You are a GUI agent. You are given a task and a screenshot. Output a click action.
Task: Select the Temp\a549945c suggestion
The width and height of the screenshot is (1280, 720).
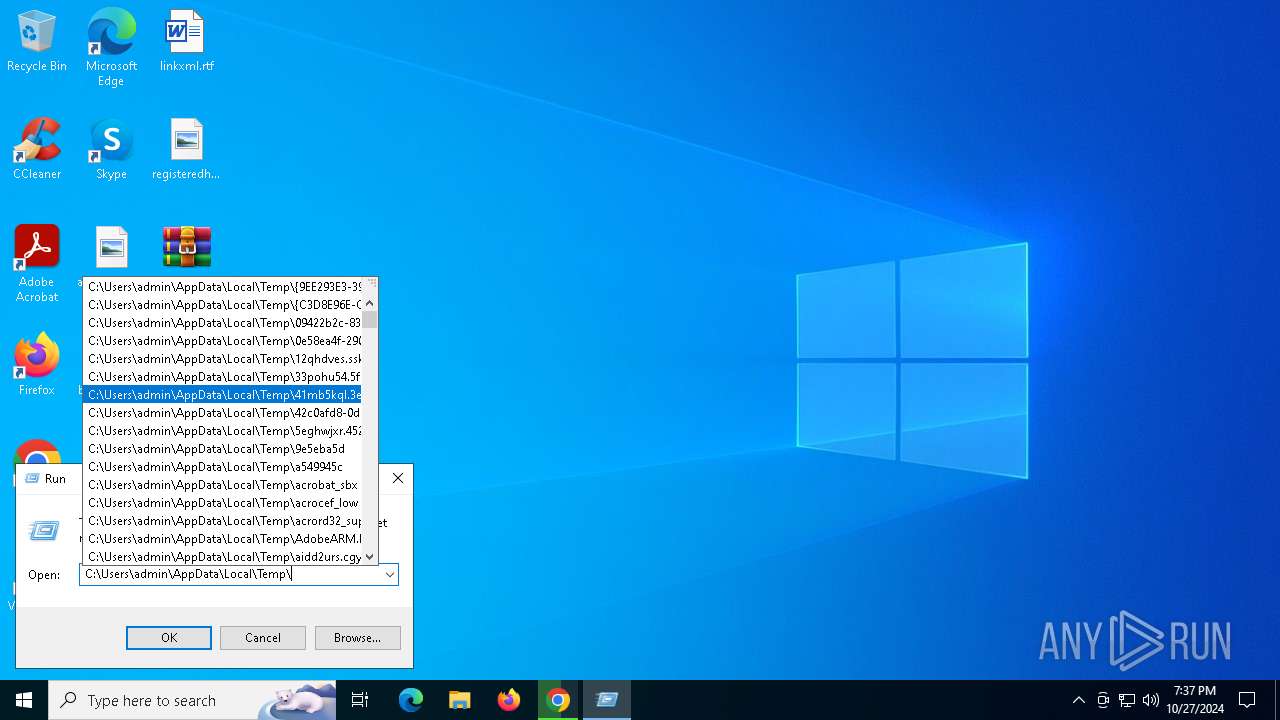point(222,467)
